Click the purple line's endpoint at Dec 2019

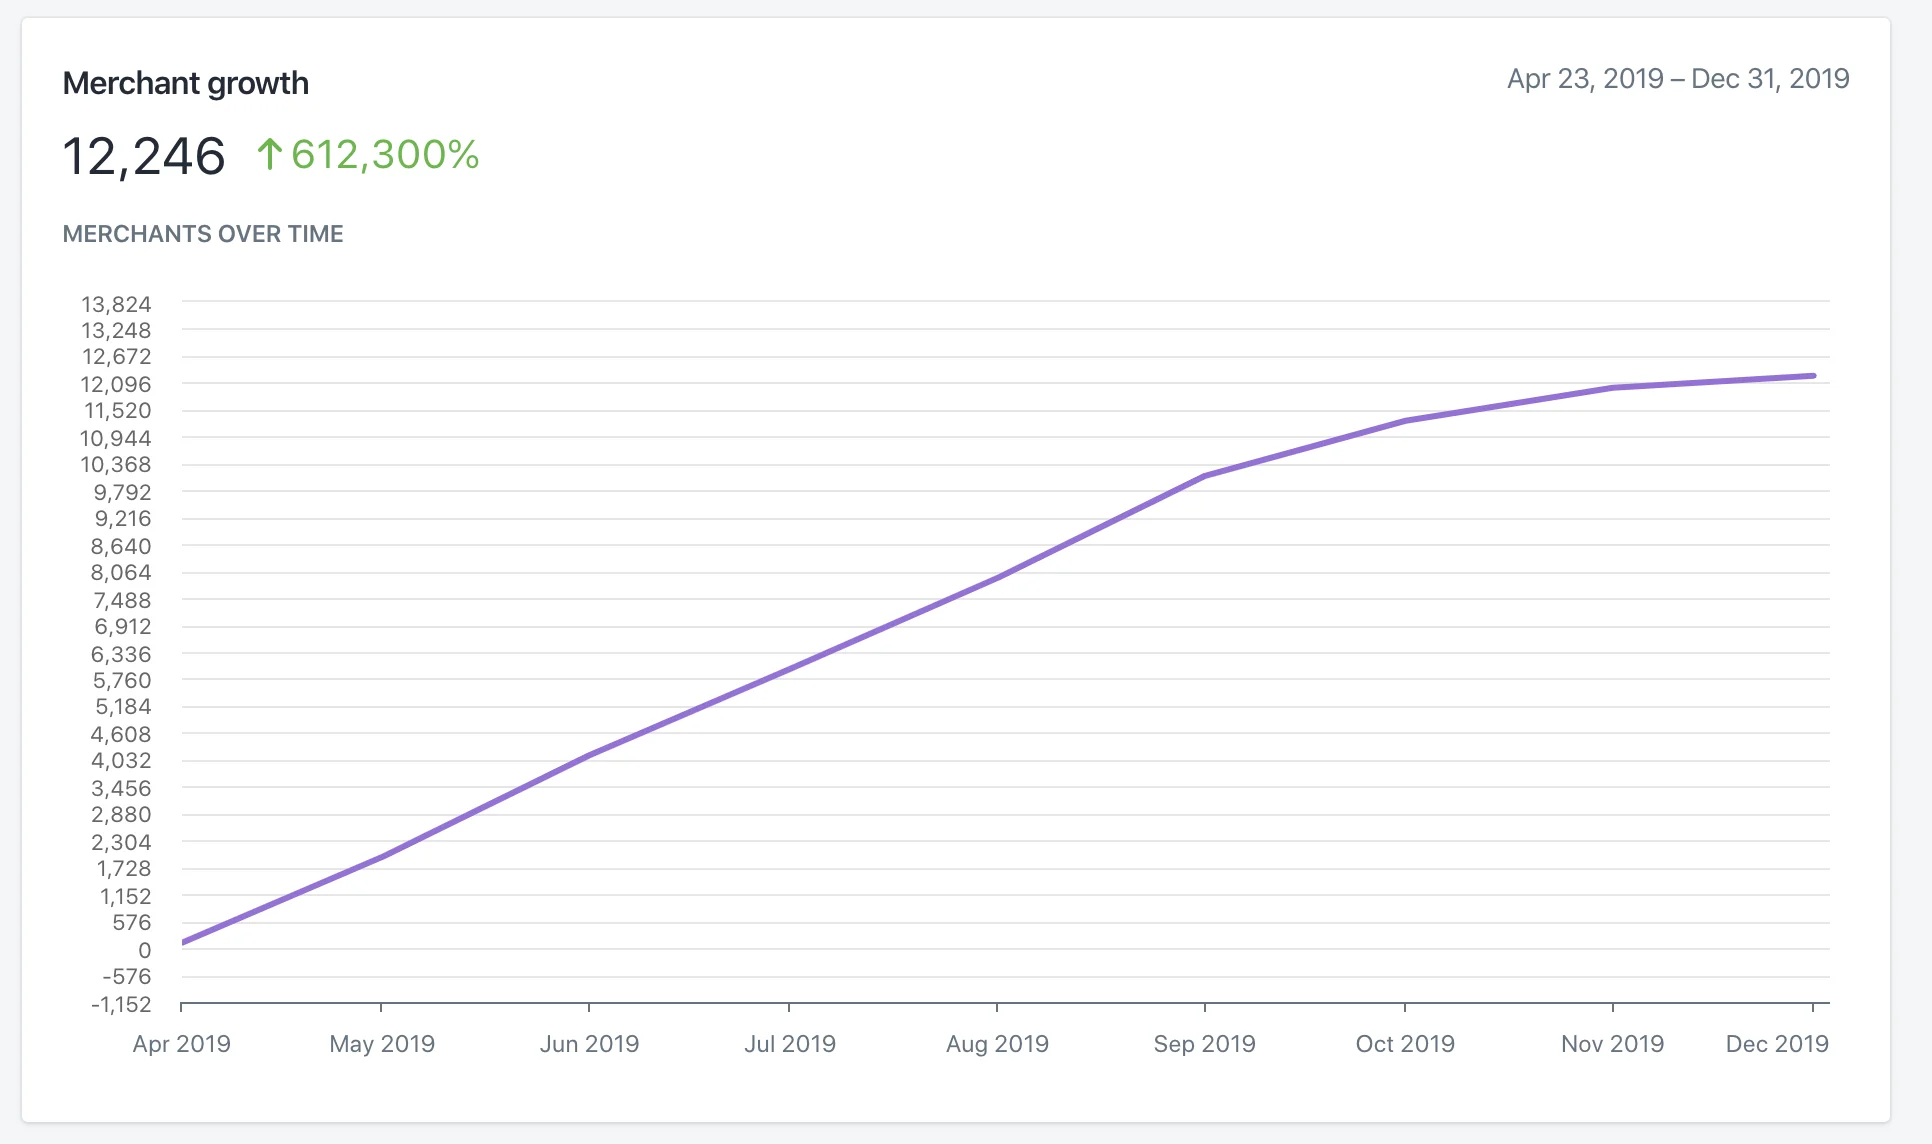click(x=1812, y=376)
